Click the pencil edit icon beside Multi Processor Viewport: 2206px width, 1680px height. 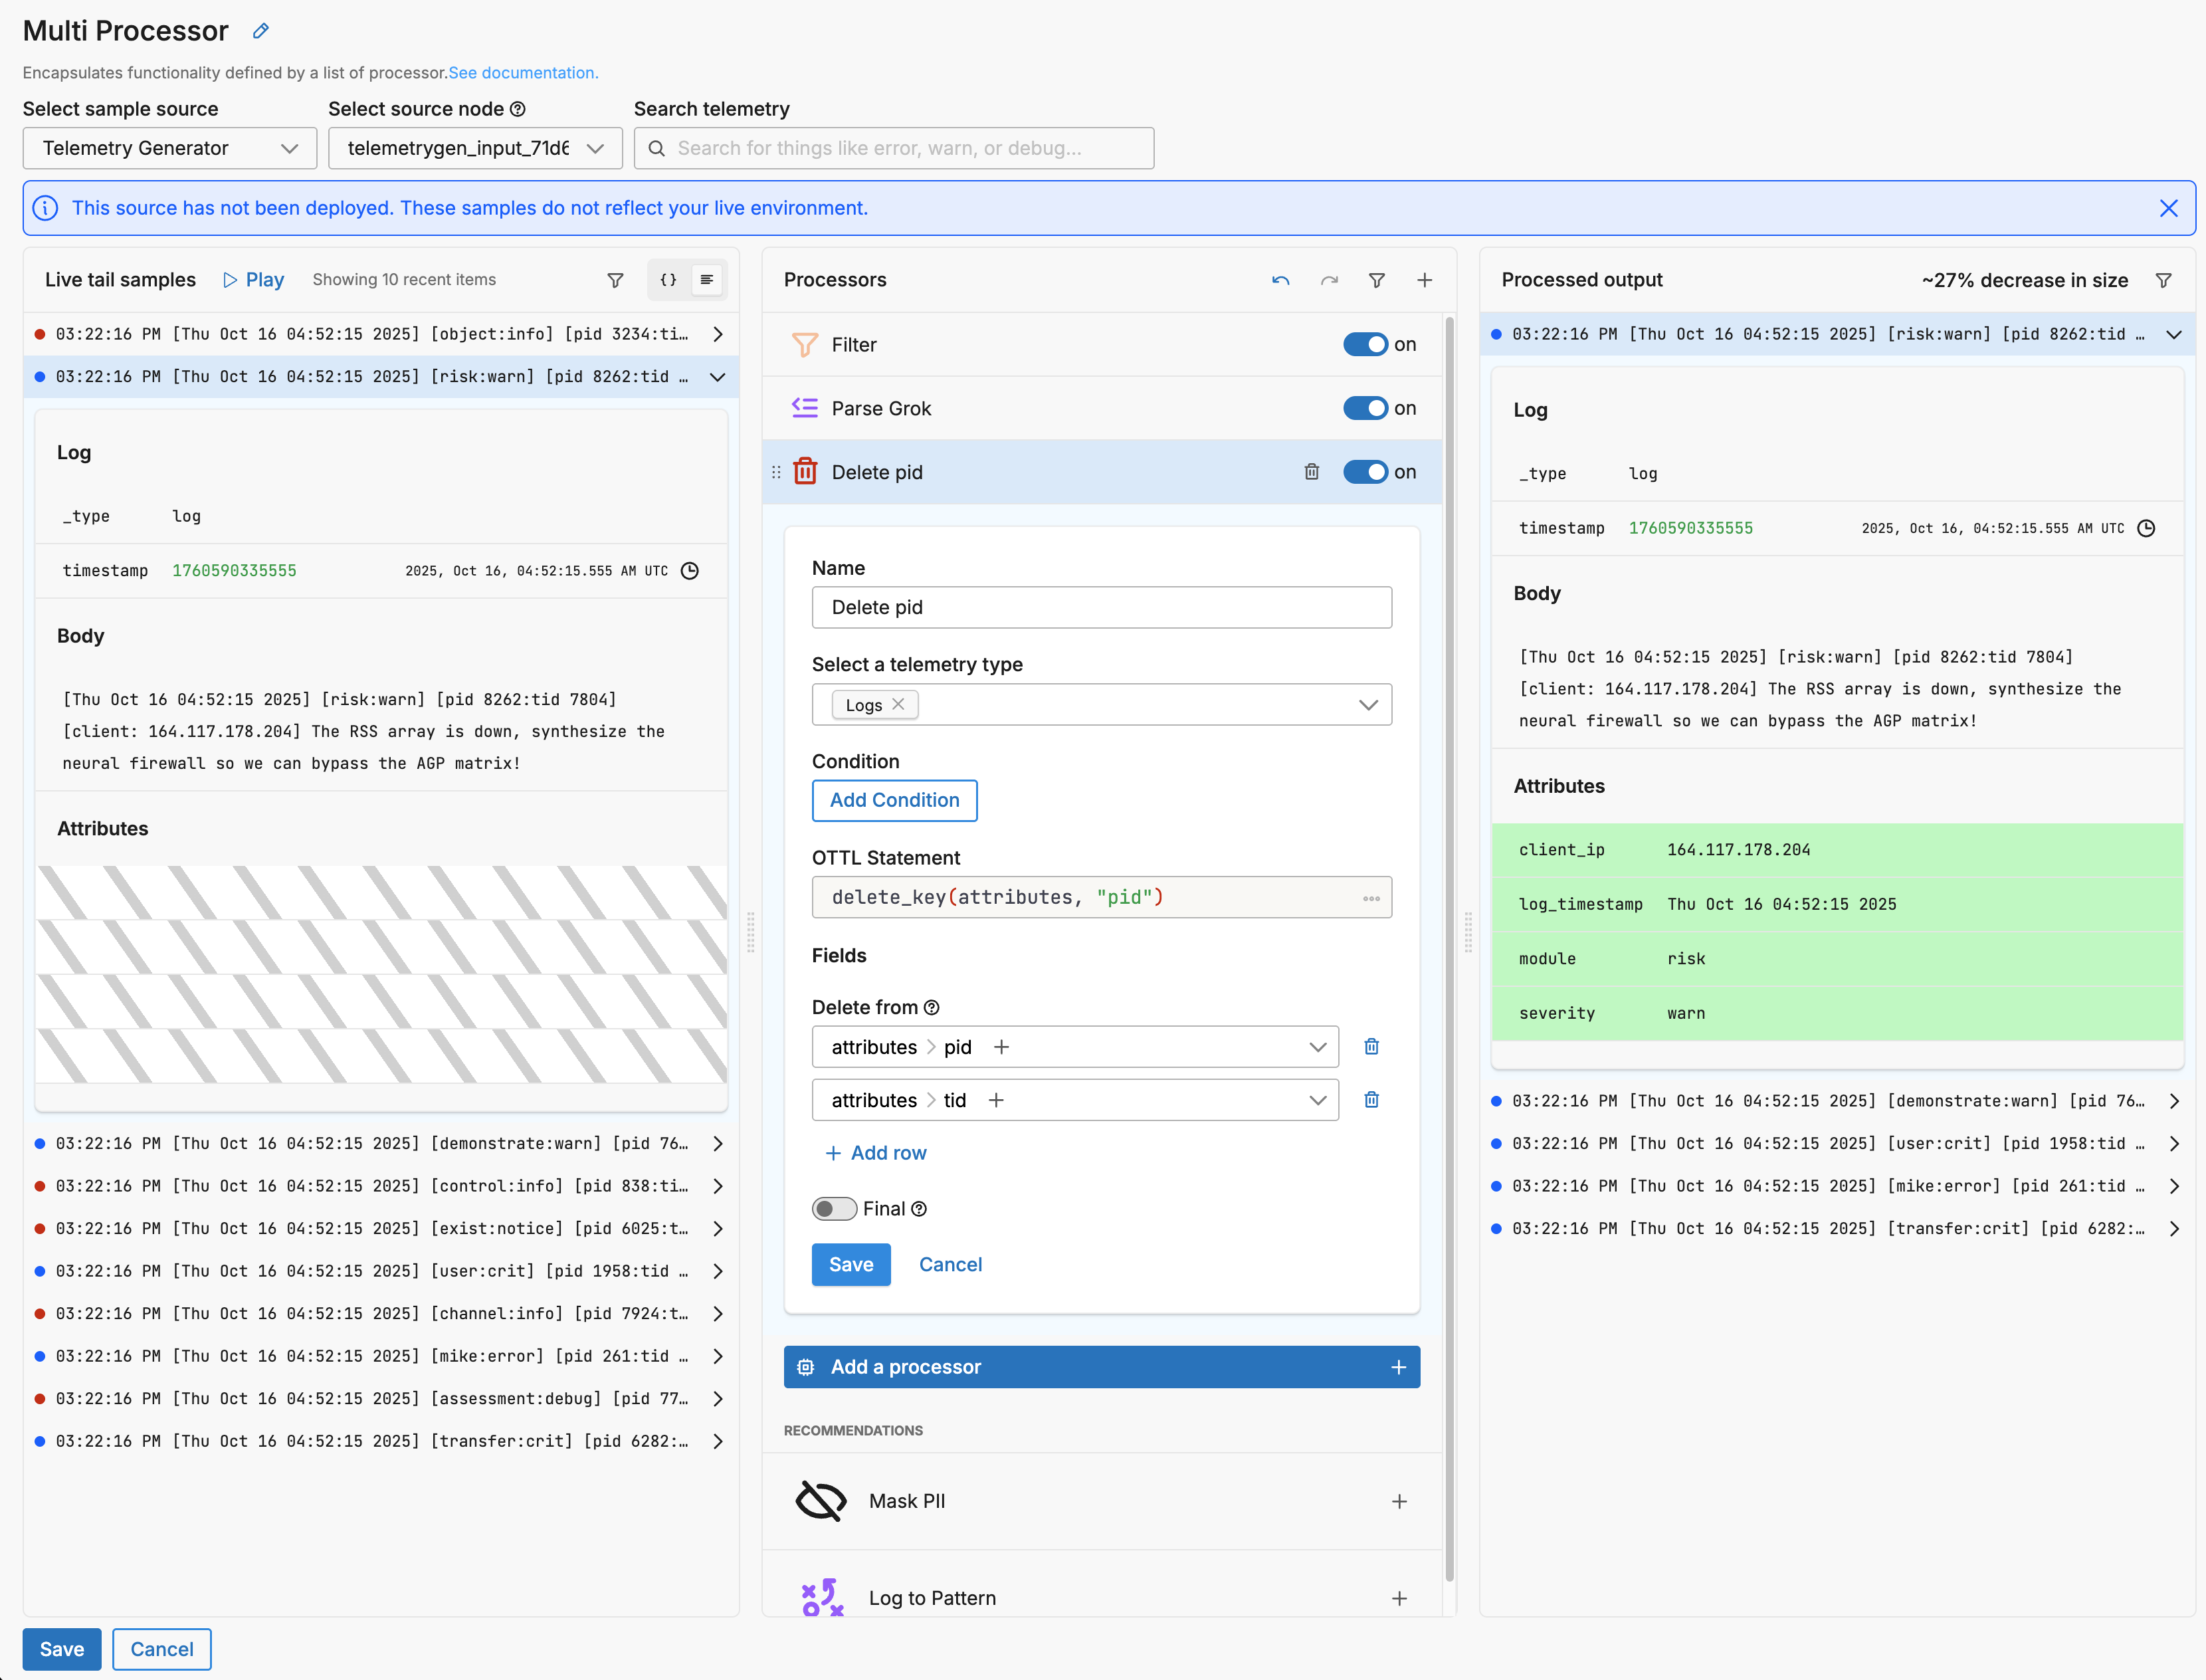pyautogui.click(x=260, y=31)
